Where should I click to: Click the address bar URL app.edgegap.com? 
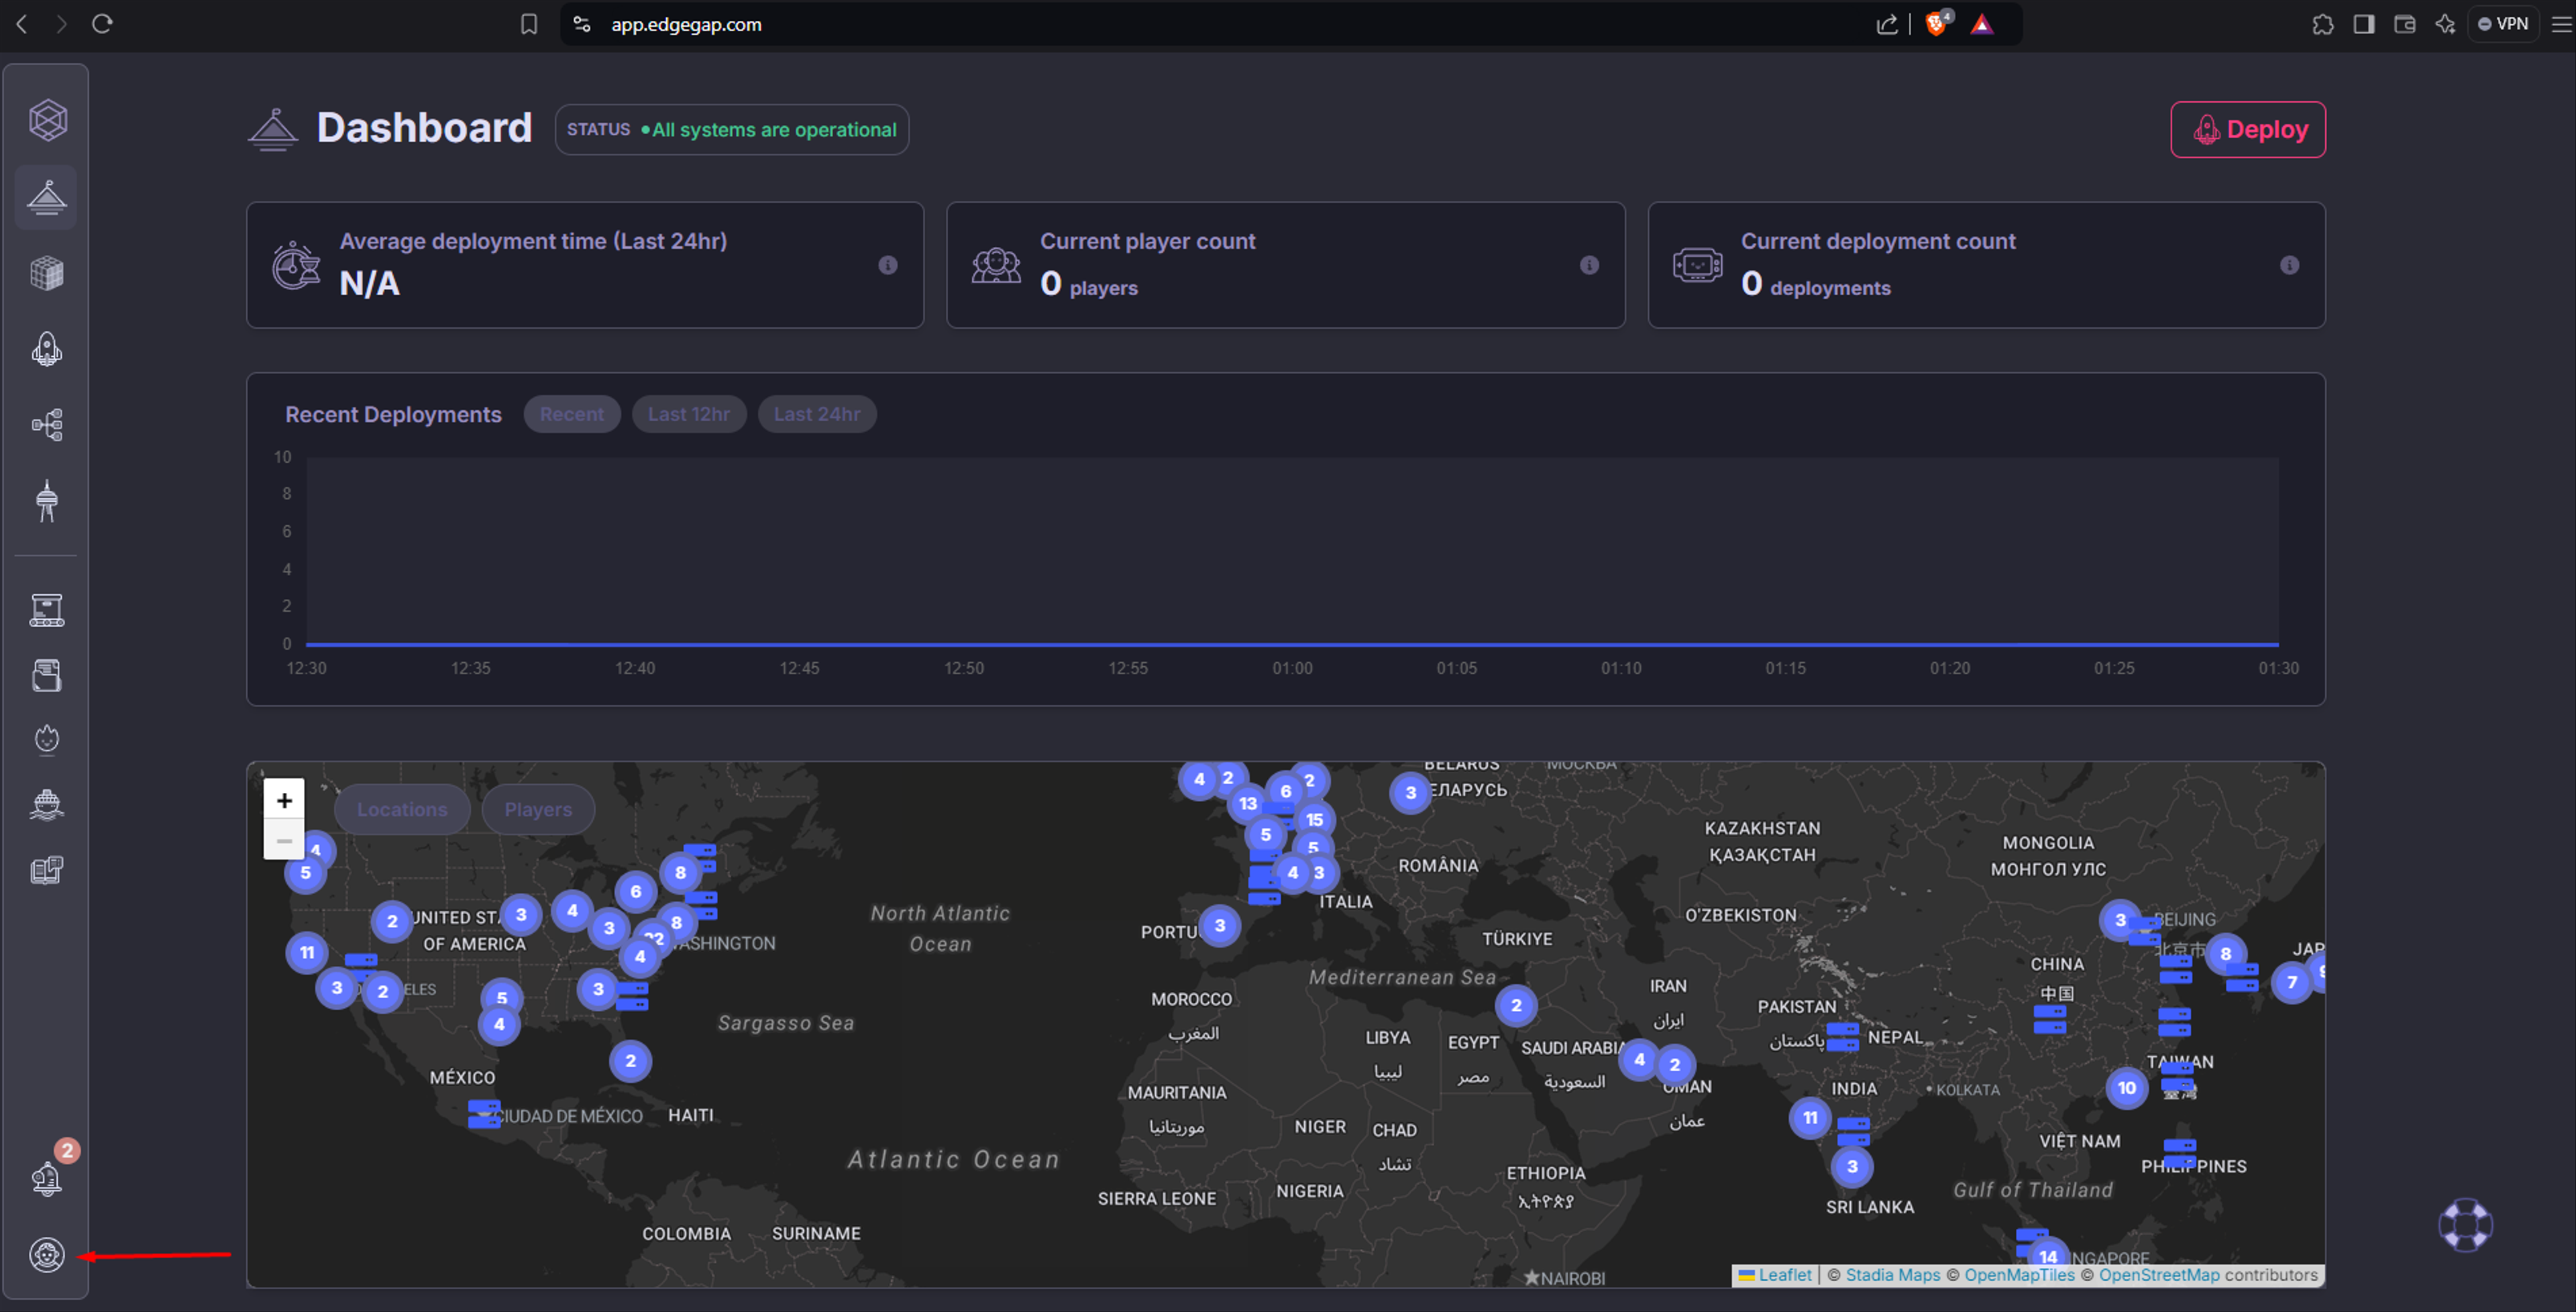pyautogui.click(x=686, y=24)
